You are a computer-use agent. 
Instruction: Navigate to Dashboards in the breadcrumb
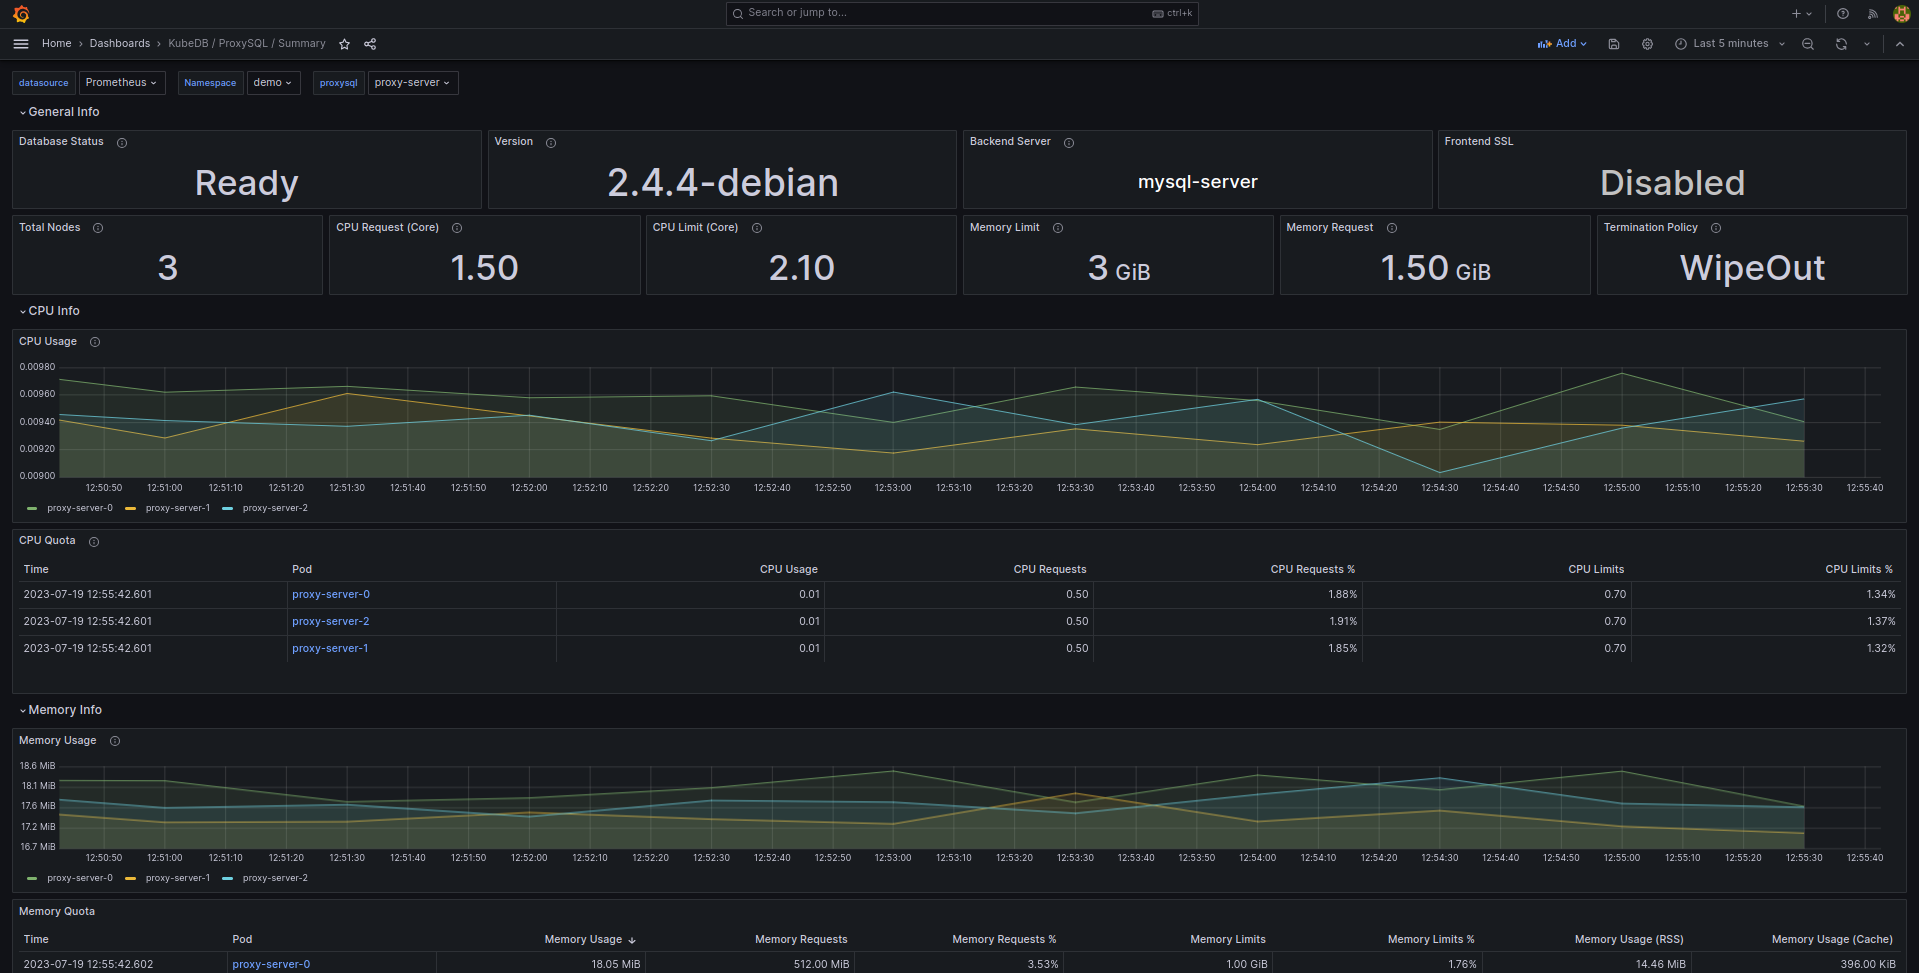coord(119,43)
